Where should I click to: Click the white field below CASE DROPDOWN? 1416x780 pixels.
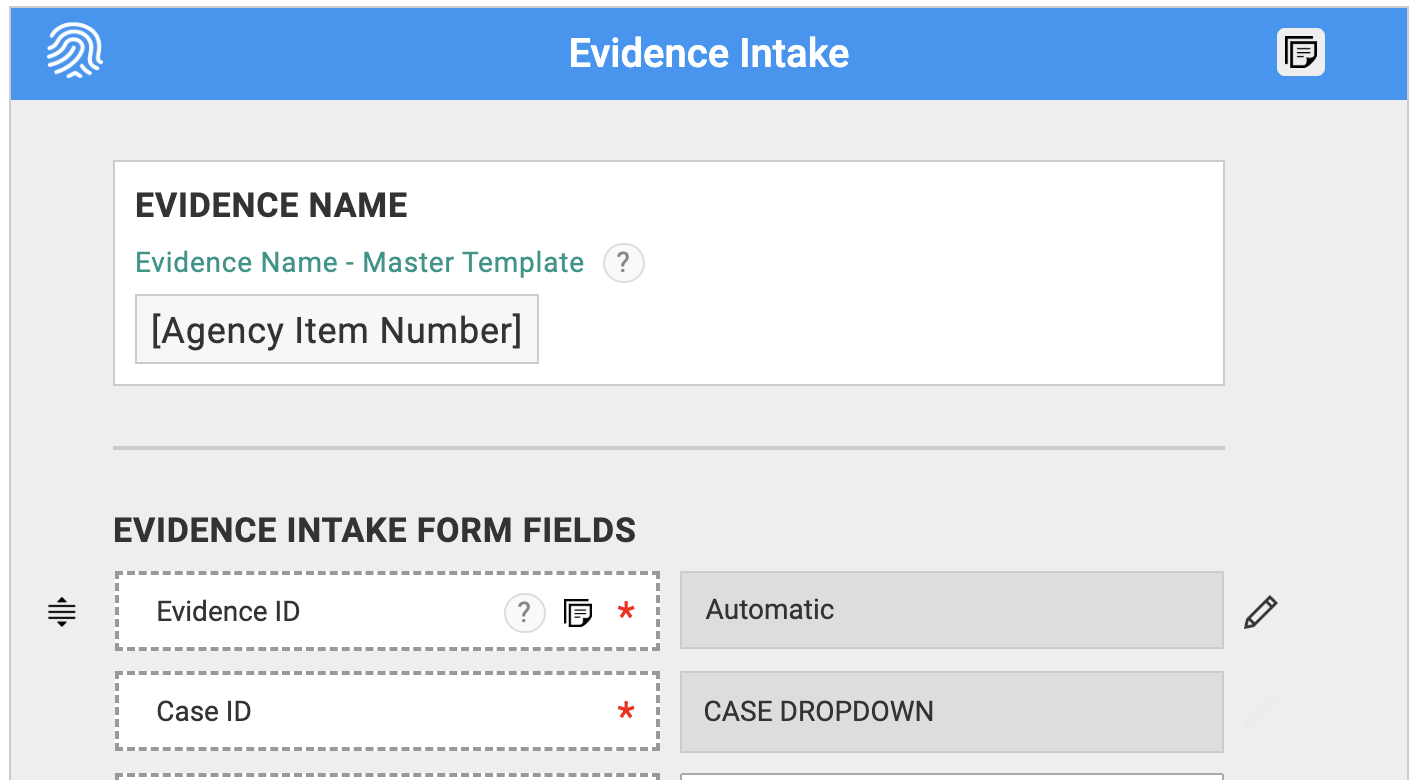click(951, 776)
